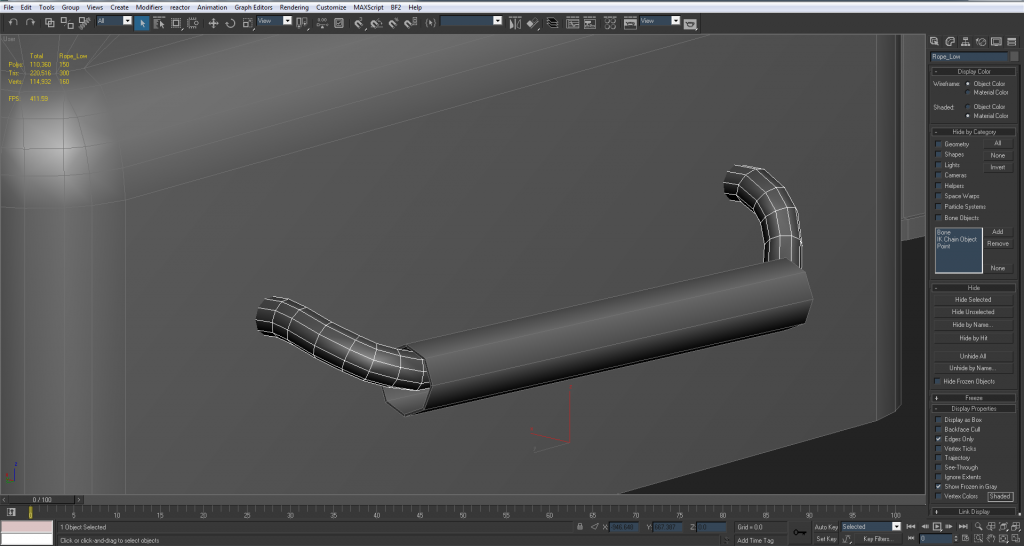The image size is (1024, 546).
Task: Click the Quick Render teapot icon
Action: click(x=689, y=23)
